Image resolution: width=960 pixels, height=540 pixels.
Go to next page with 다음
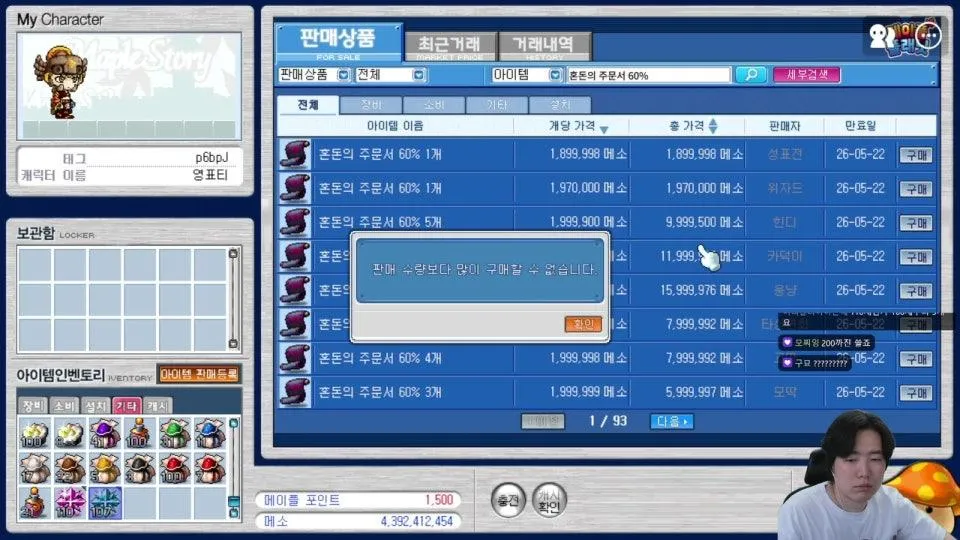point(672,421)
